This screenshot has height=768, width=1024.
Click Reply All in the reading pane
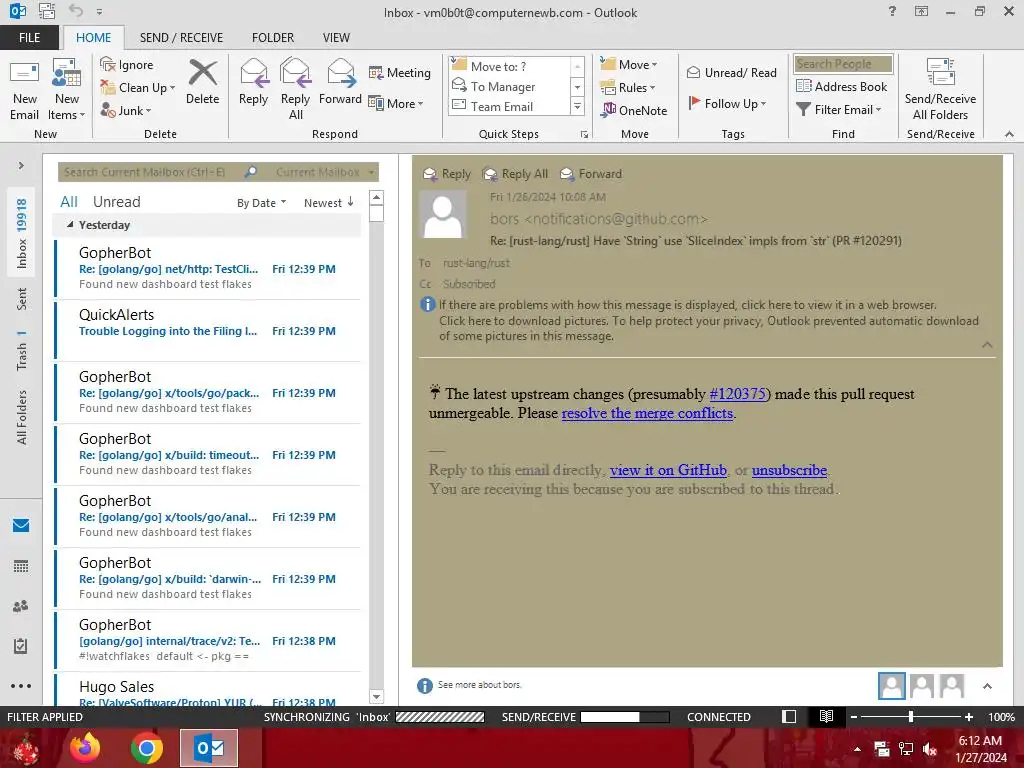[x=516, y=174]
